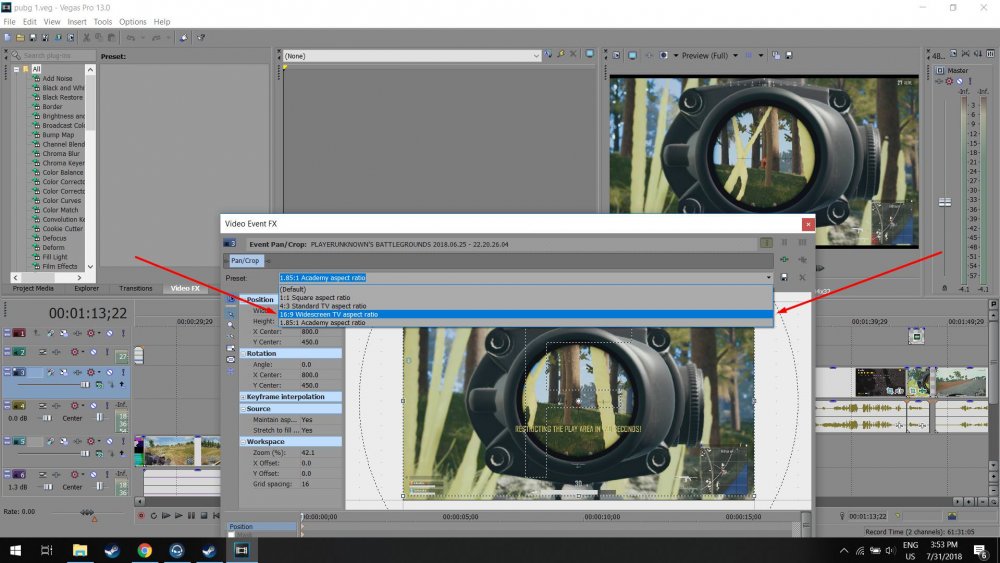This screenshot has height=563, width=1000.
Task: Open the notification center icon
Action: coord(981,550)
